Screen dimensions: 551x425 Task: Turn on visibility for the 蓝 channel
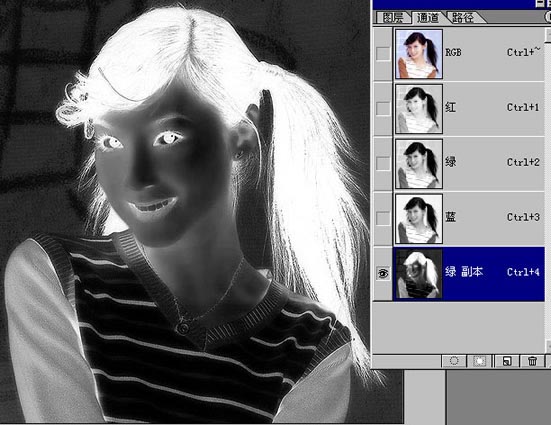tap(383, 218)
